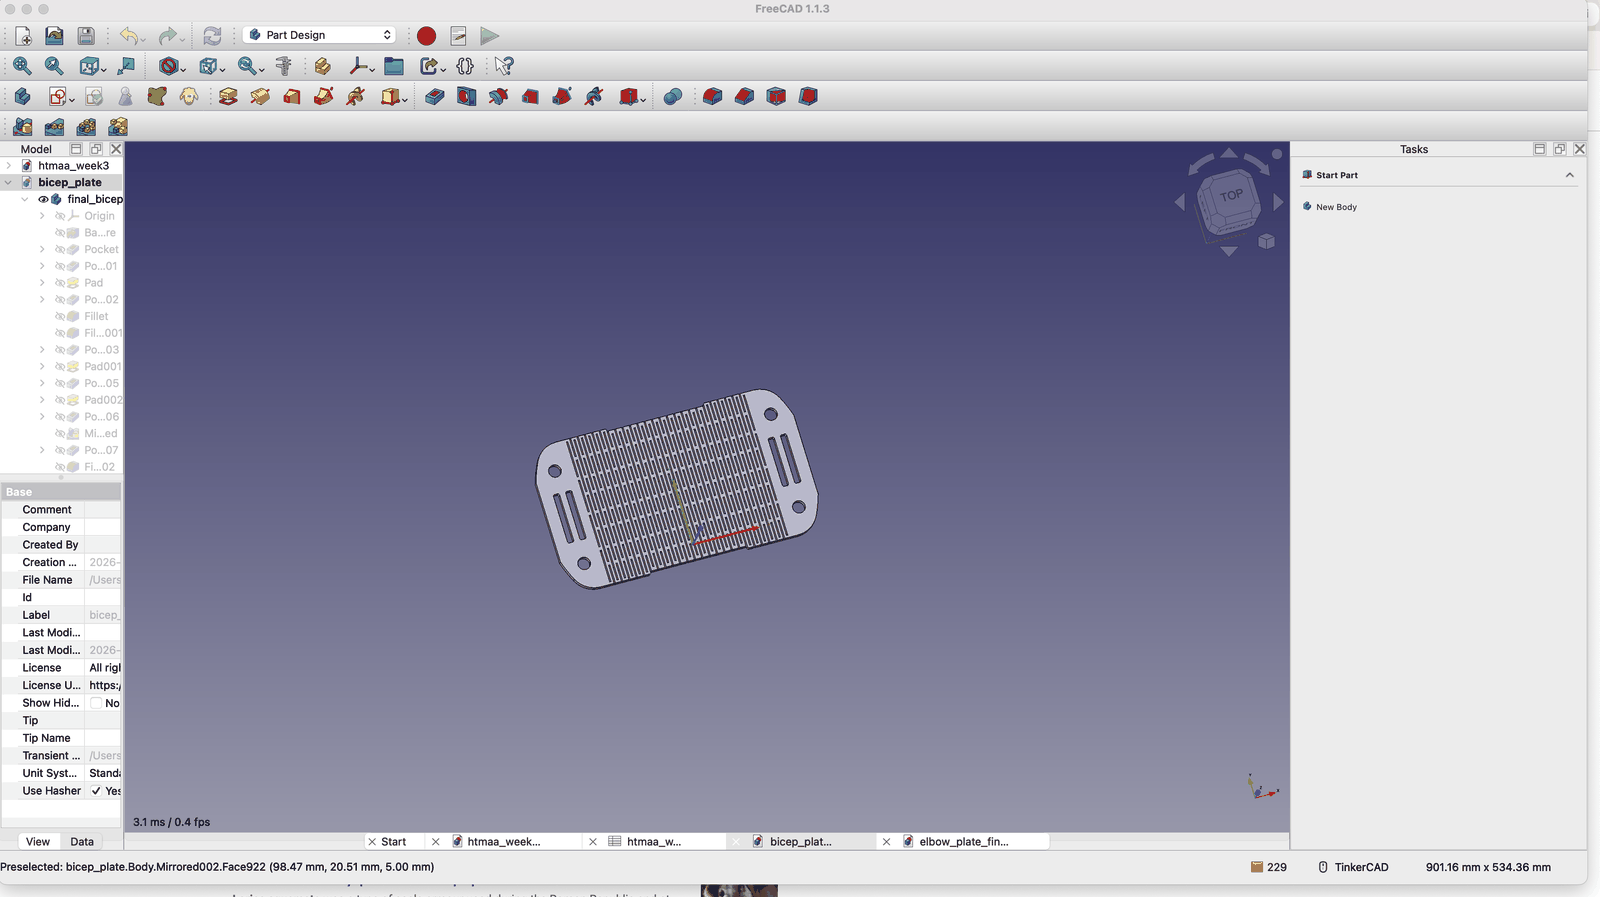Click the Revolution feature icon
The height and width of the screenshot is (897, 1600).
(260, 97)
